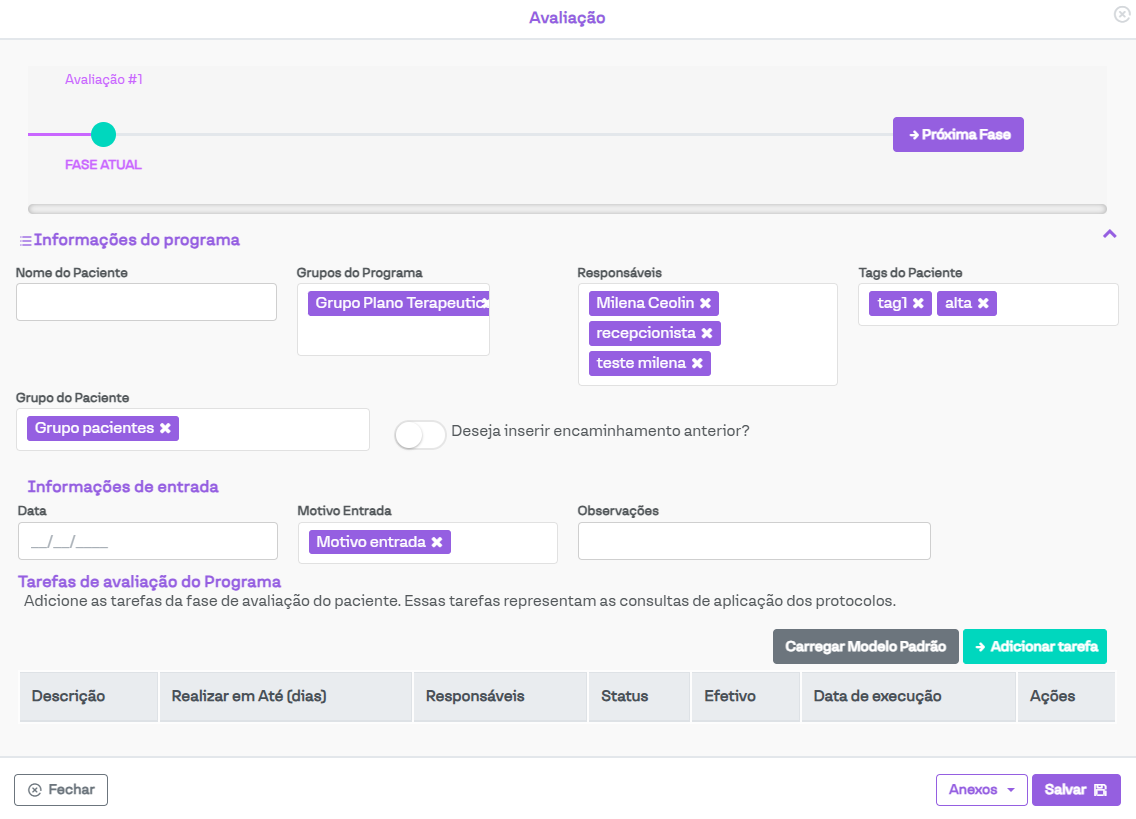Enable the encaminhamento anterior toggle

click(420, 435)
